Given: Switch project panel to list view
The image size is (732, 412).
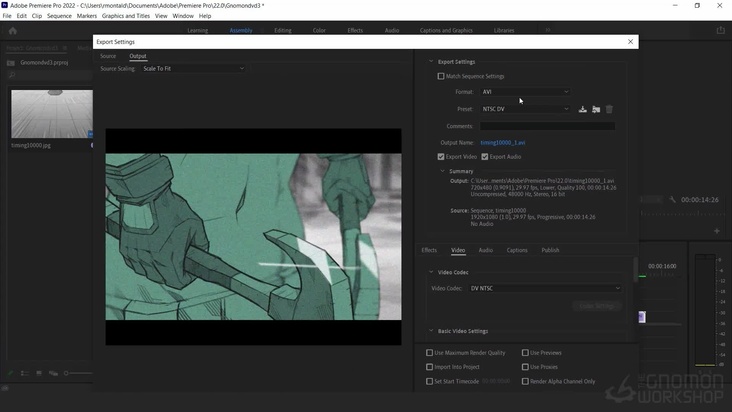Looking at the screenshot, I should click(x=25, y=373).
